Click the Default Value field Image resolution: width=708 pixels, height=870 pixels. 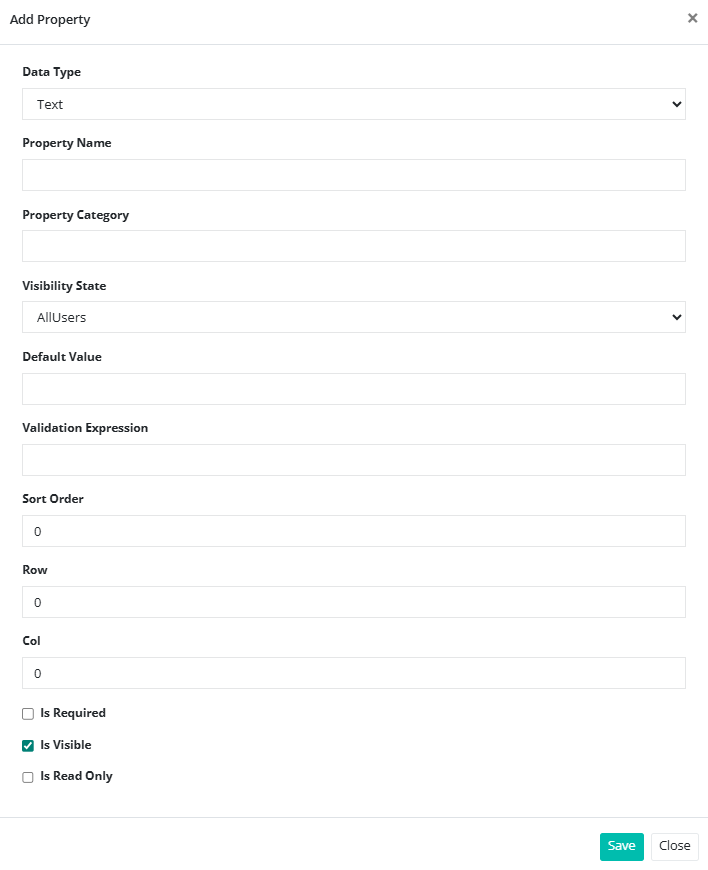tap(353, 389)
